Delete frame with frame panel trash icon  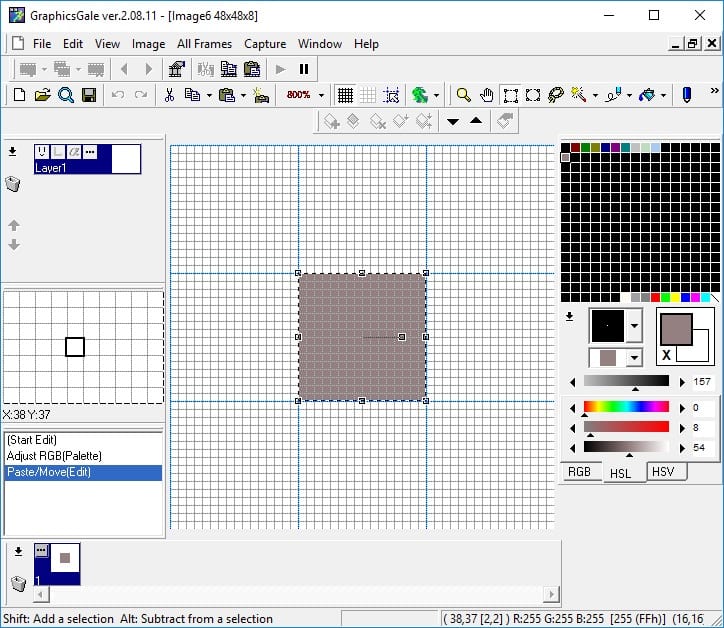click(18, 584)
